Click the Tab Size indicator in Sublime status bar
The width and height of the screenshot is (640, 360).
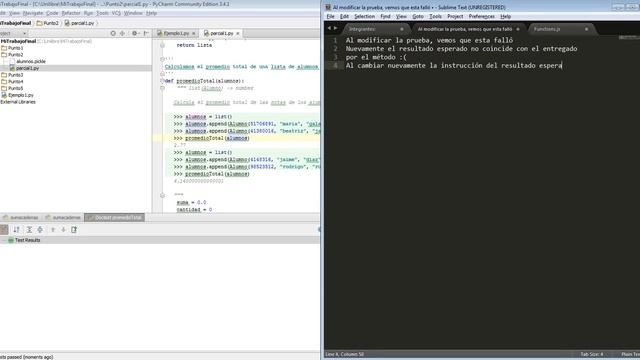(x=592, y=354)
